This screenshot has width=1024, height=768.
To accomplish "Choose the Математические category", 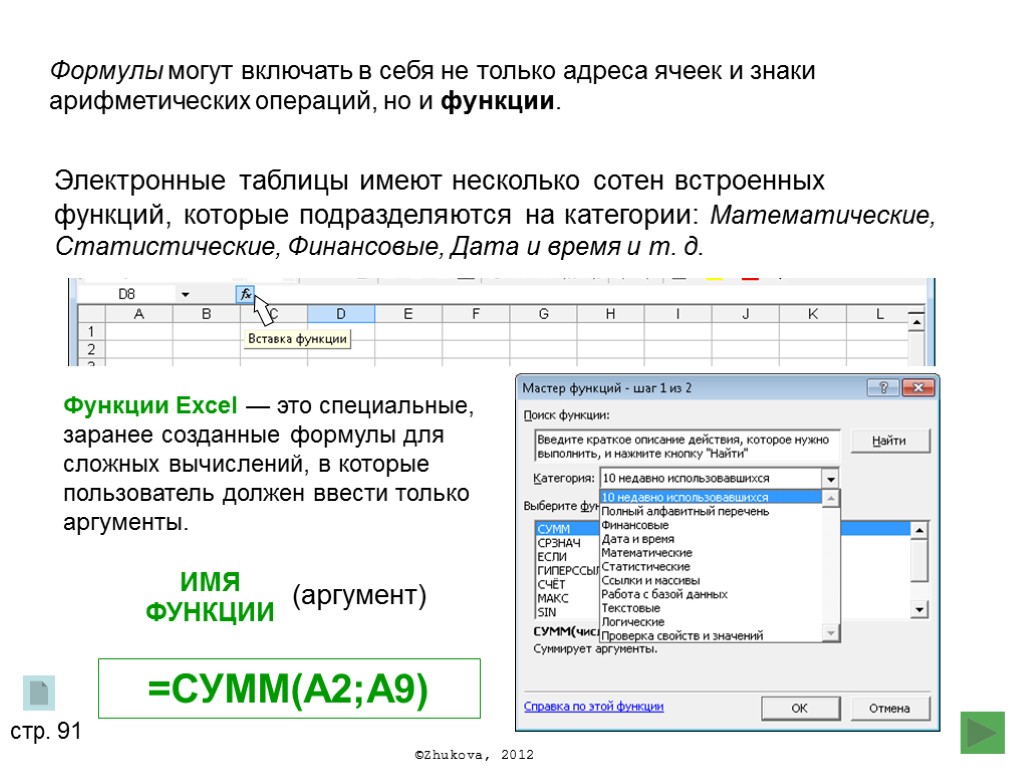I will tap(711, 552).
